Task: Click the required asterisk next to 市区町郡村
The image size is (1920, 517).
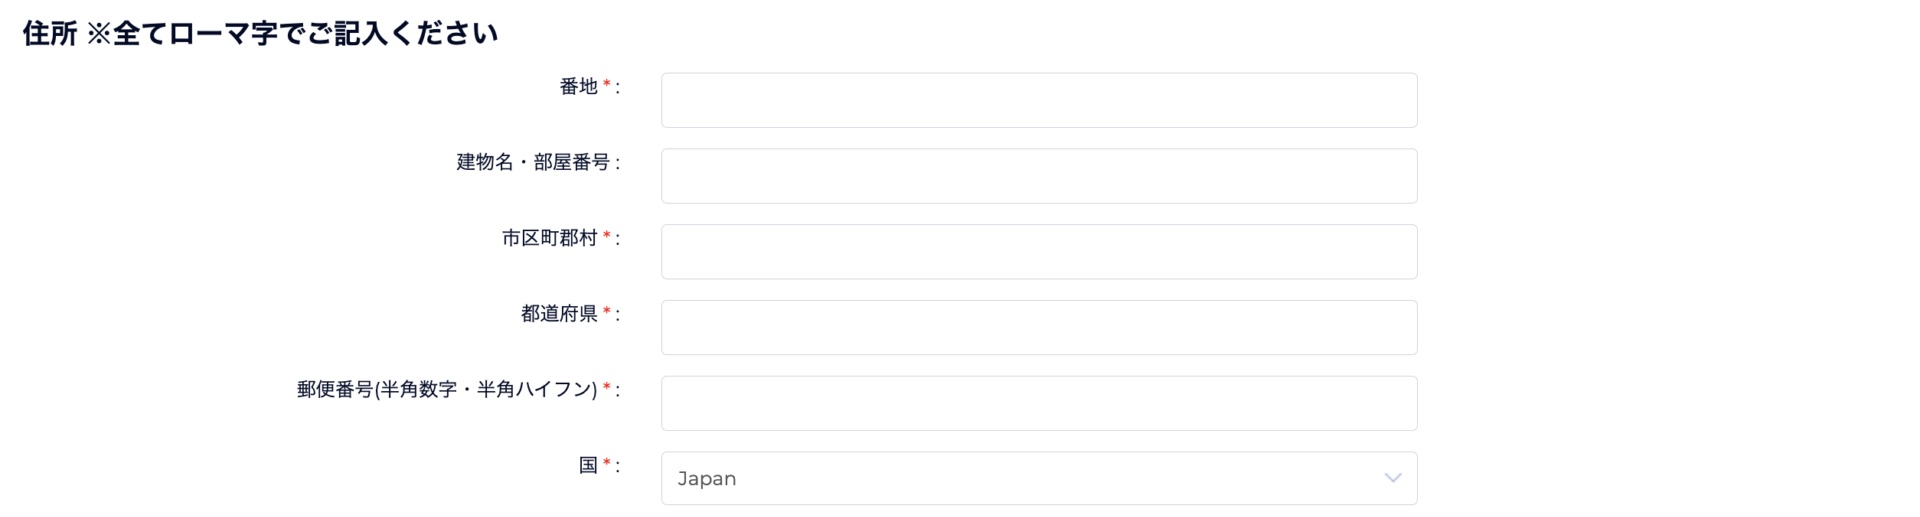Action: pos(607,237)
